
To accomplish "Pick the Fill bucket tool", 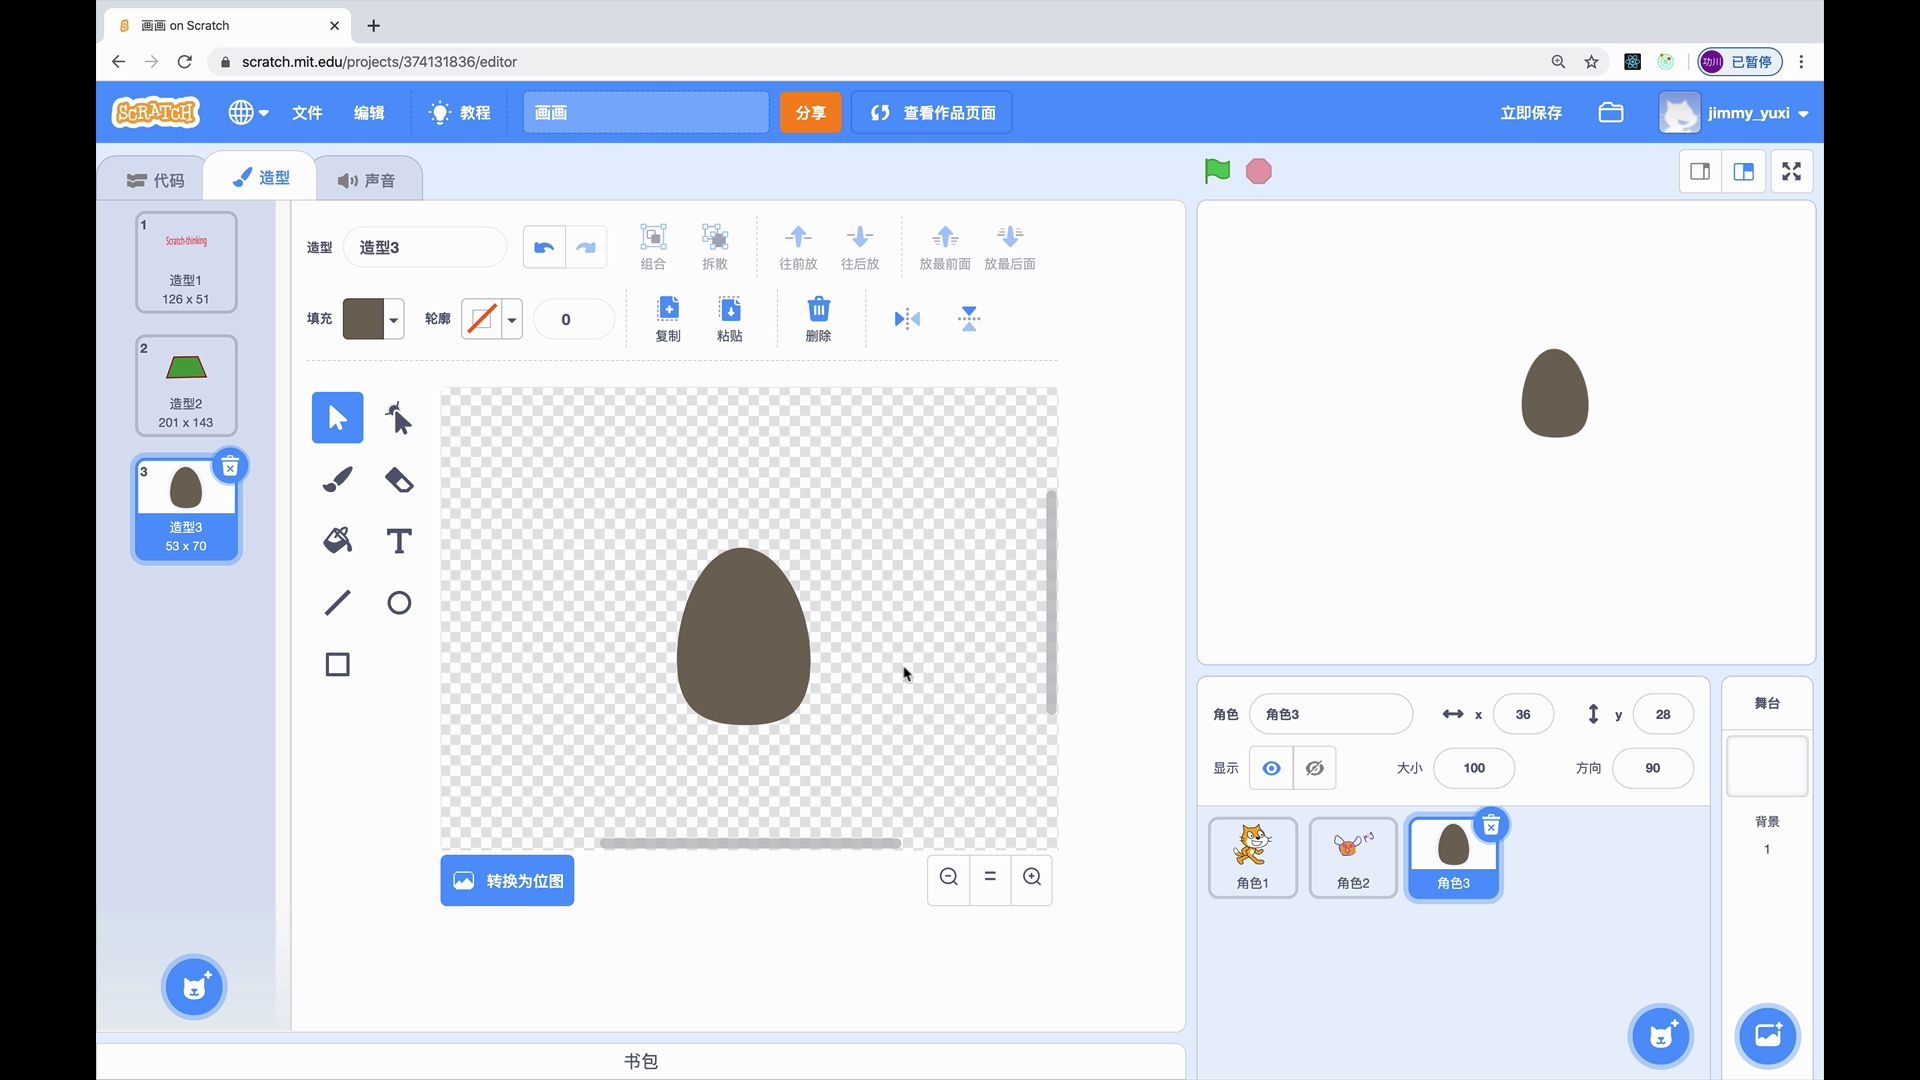I will click(337, 541).
